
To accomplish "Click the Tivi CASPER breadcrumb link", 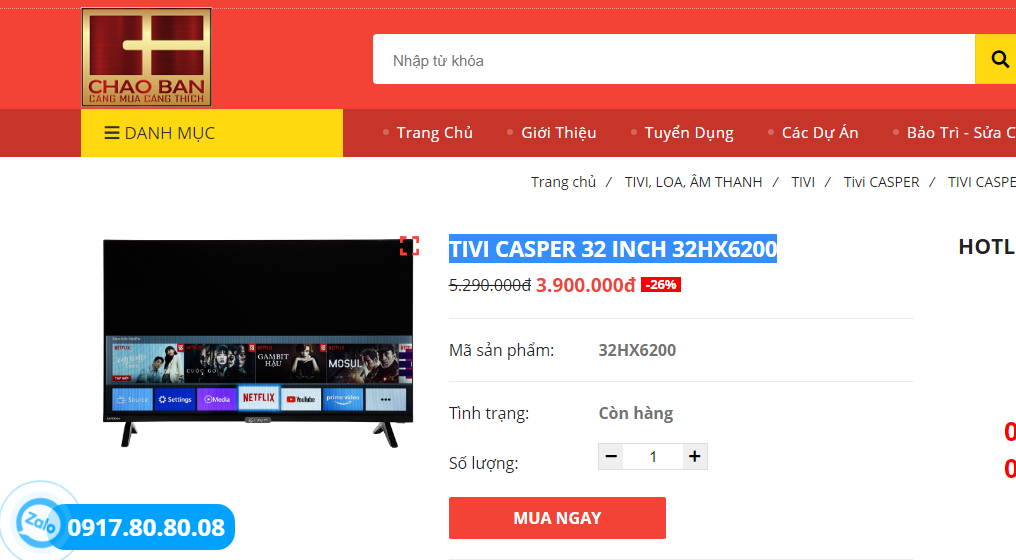I will pyautogui.click(x=881, y=182).
